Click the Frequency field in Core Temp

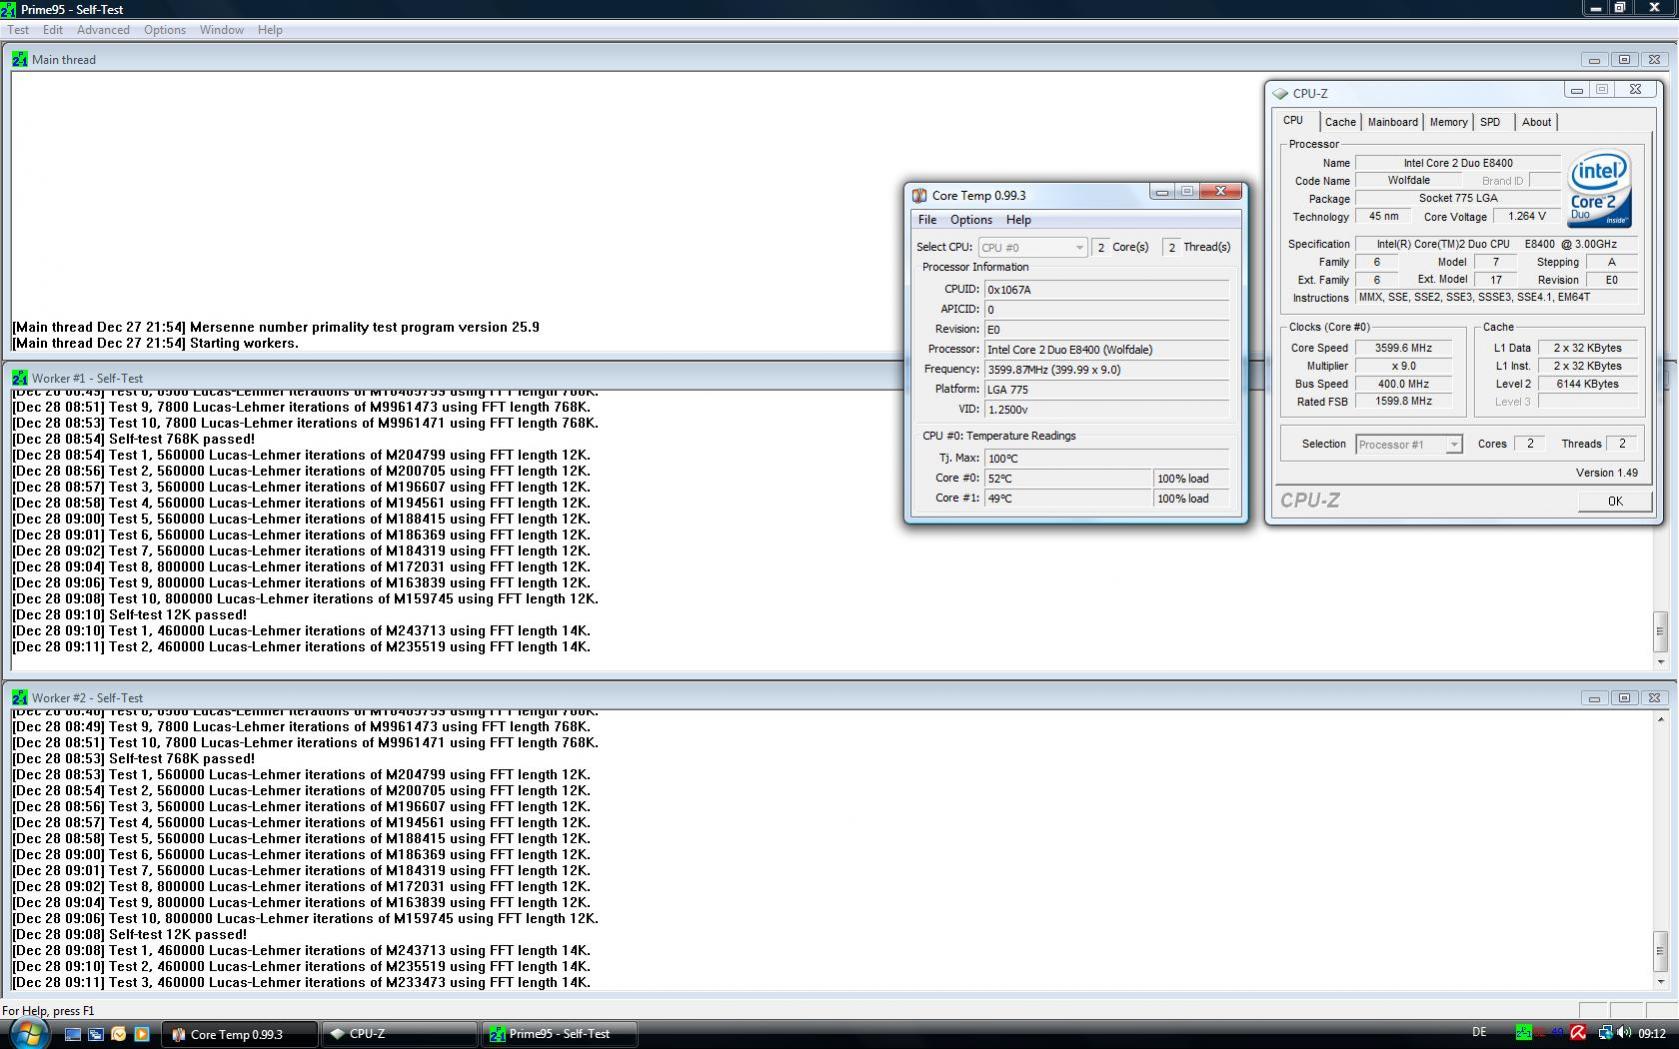(x=1107, y=369)
